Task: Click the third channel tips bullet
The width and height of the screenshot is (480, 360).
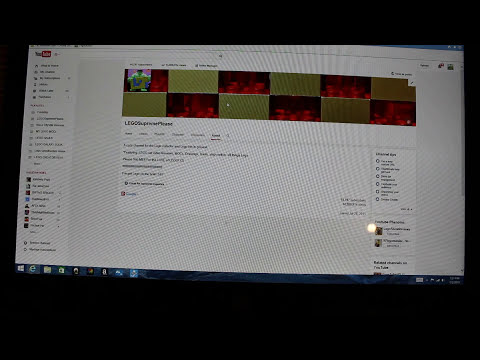Action: [378, 176]
